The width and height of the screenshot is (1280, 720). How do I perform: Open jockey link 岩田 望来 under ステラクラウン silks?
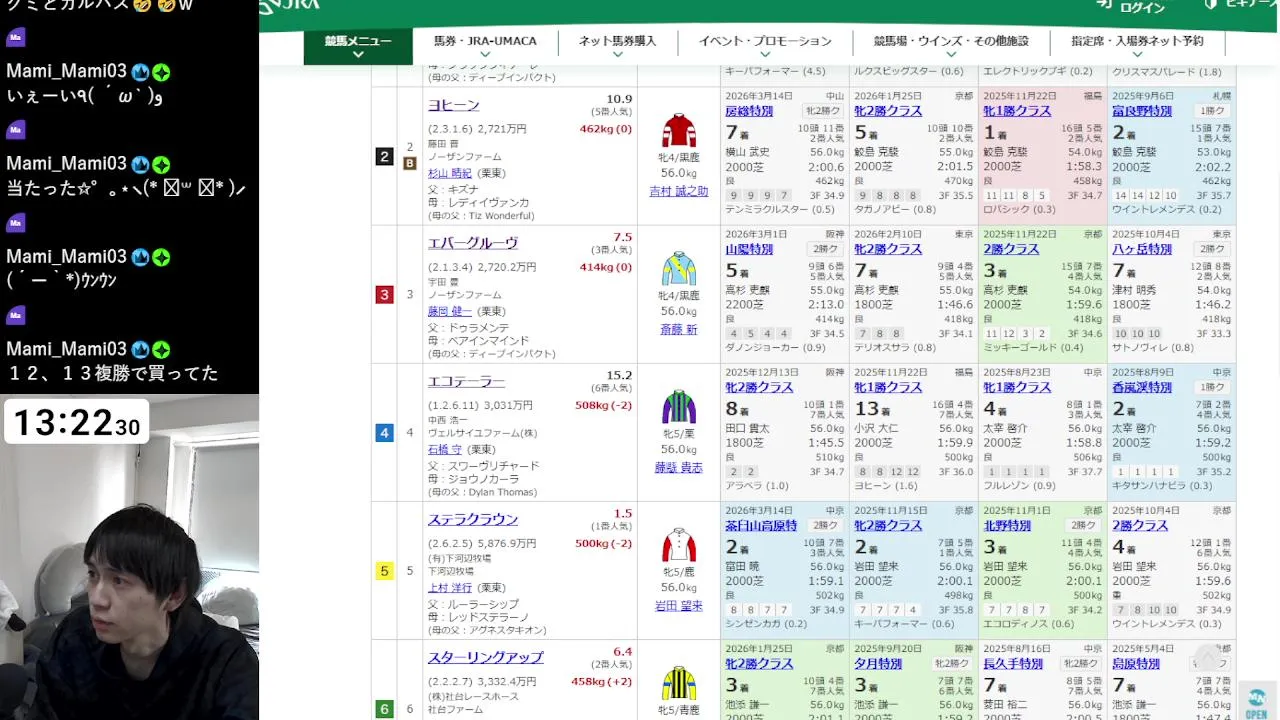point(679,605)
